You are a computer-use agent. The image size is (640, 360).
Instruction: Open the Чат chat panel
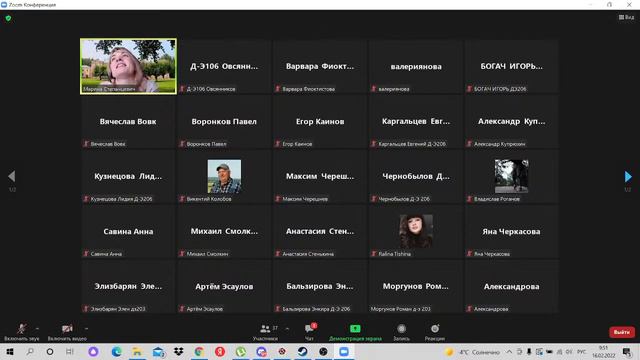pos(310,332)
